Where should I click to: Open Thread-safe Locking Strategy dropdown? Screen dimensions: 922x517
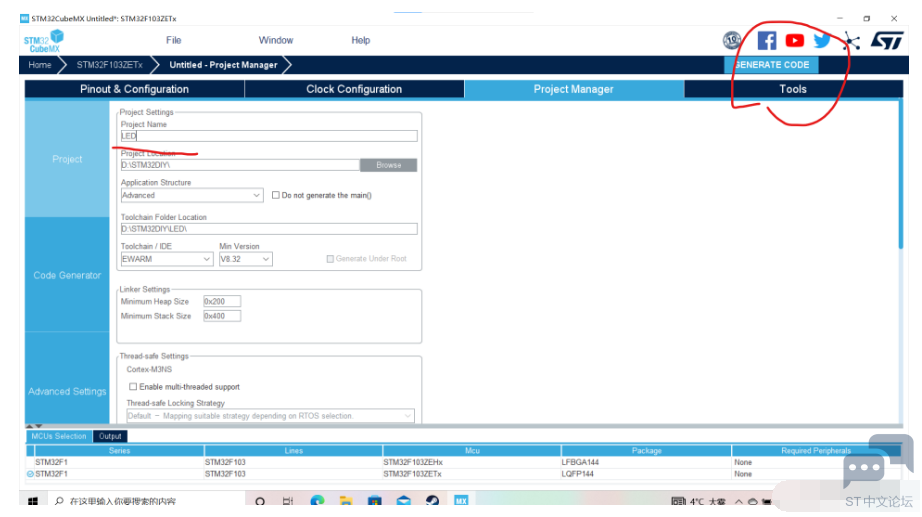270,416
